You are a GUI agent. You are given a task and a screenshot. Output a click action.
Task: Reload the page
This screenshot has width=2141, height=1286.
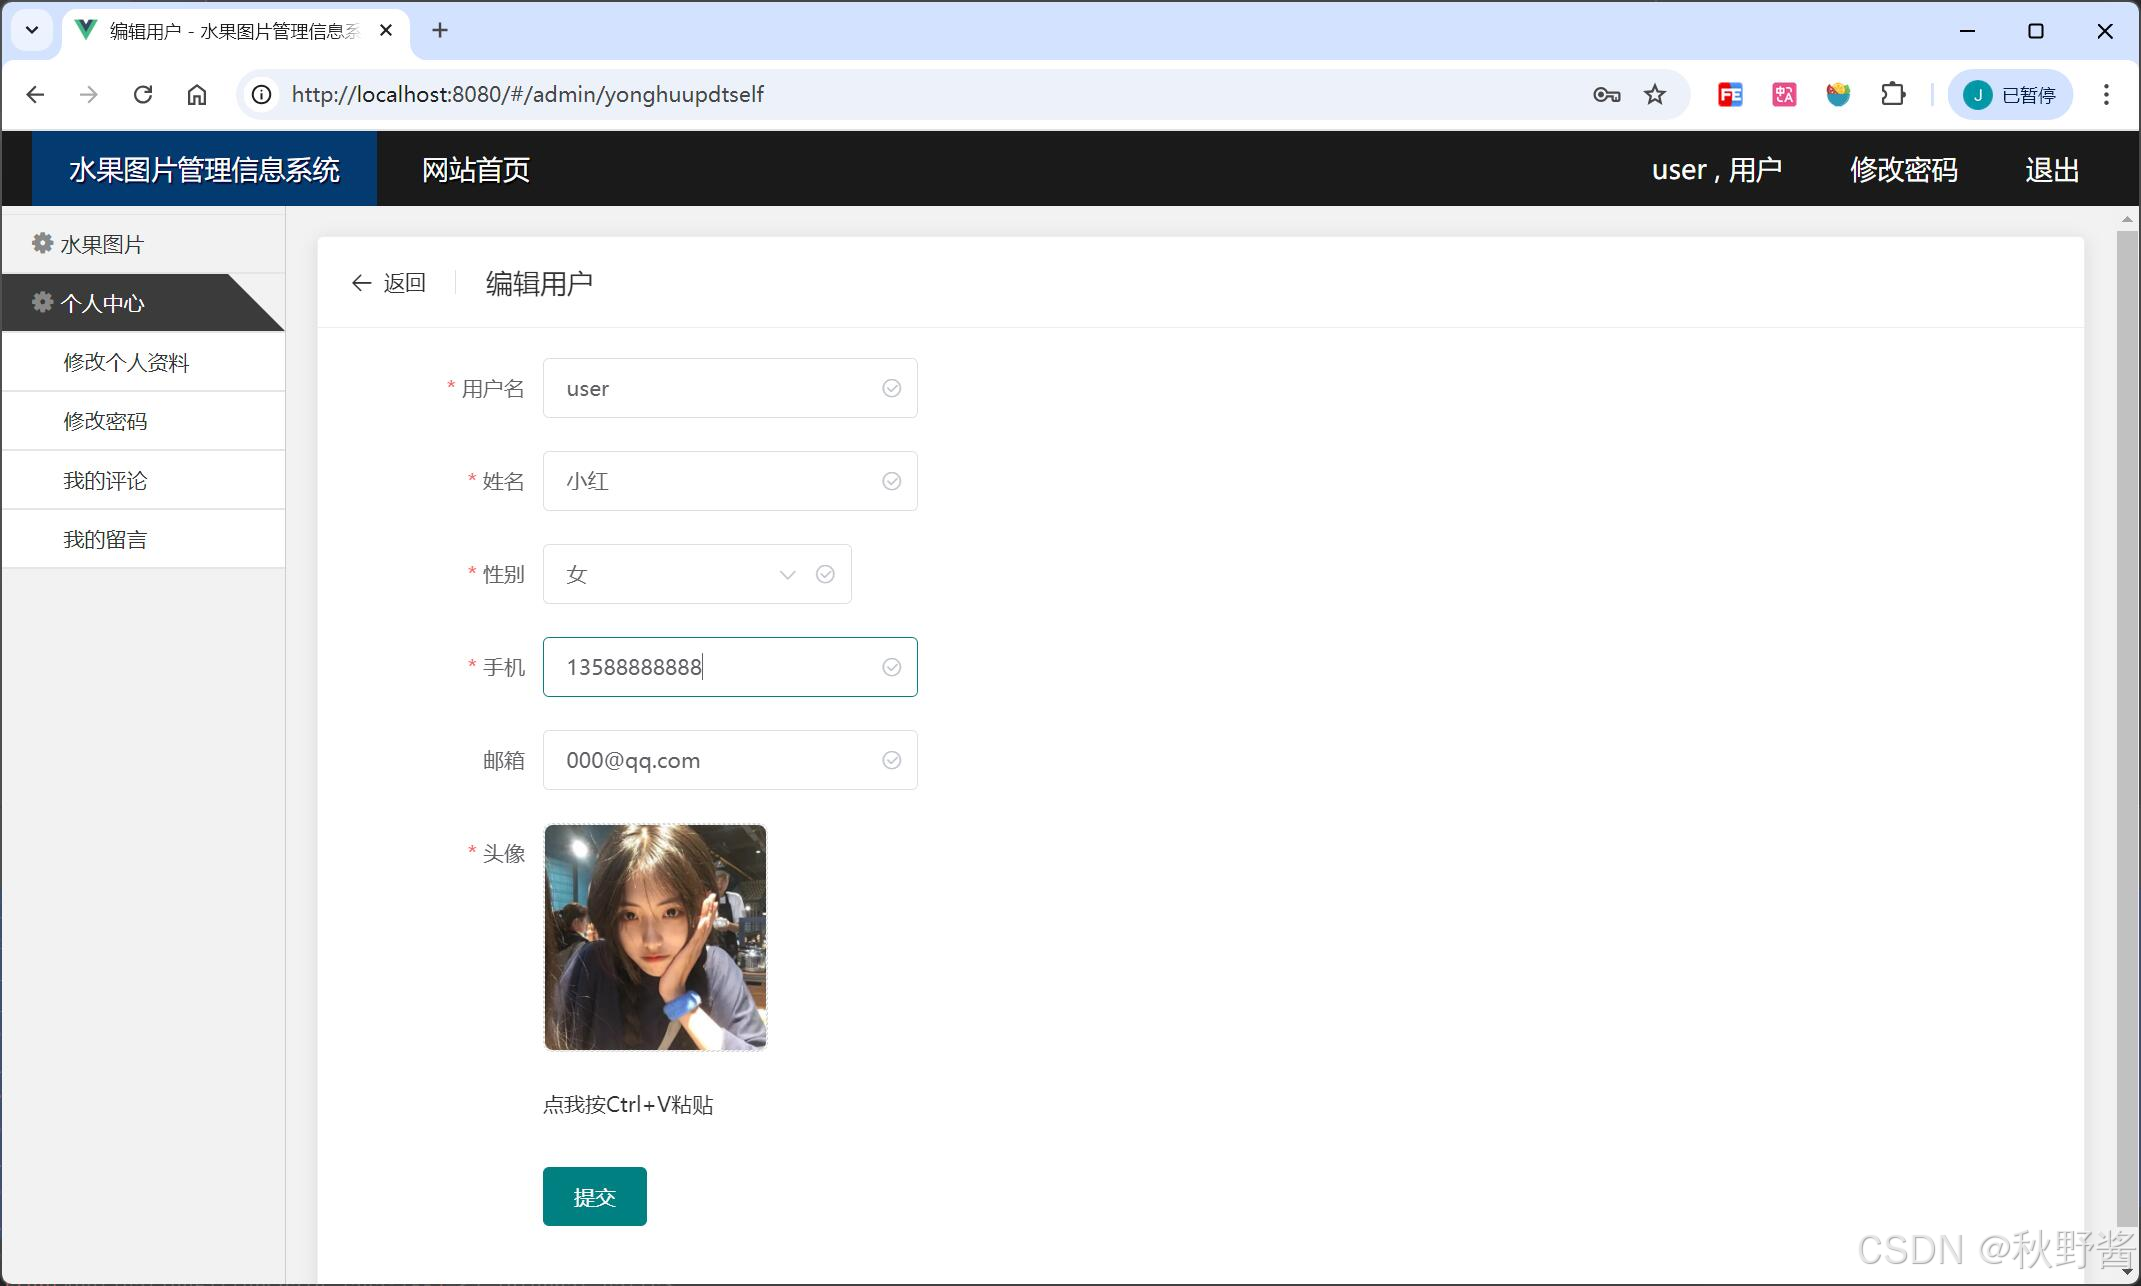click(143, 95)
